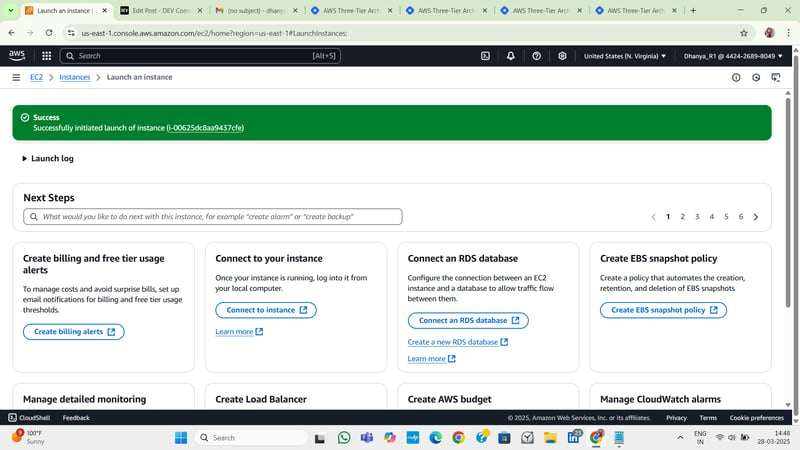Open the recent history clock icon

(756, 78)
